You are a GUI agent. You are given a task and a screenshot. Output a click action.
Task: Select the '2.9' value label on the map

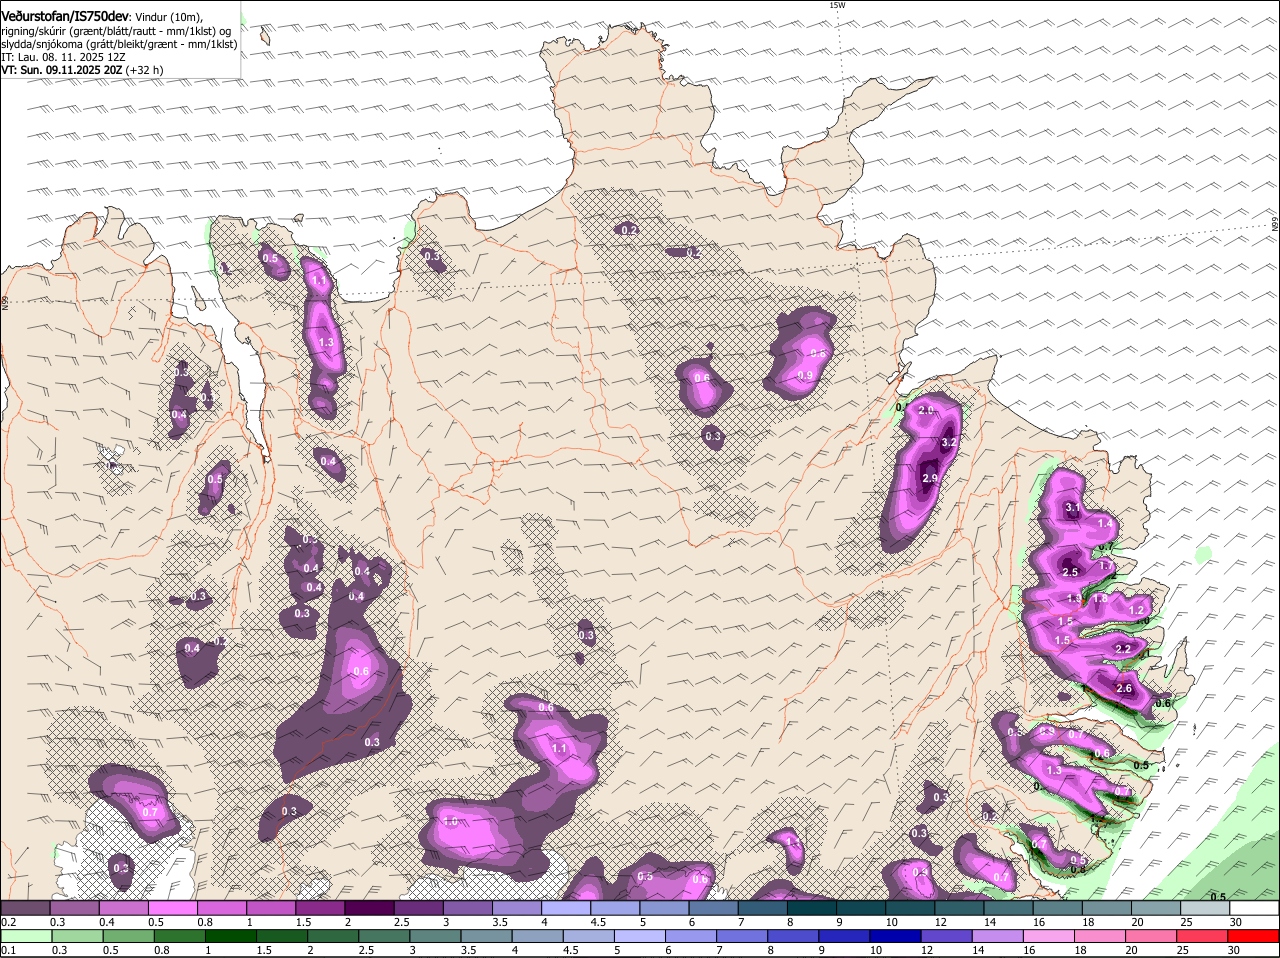(929, 479)
